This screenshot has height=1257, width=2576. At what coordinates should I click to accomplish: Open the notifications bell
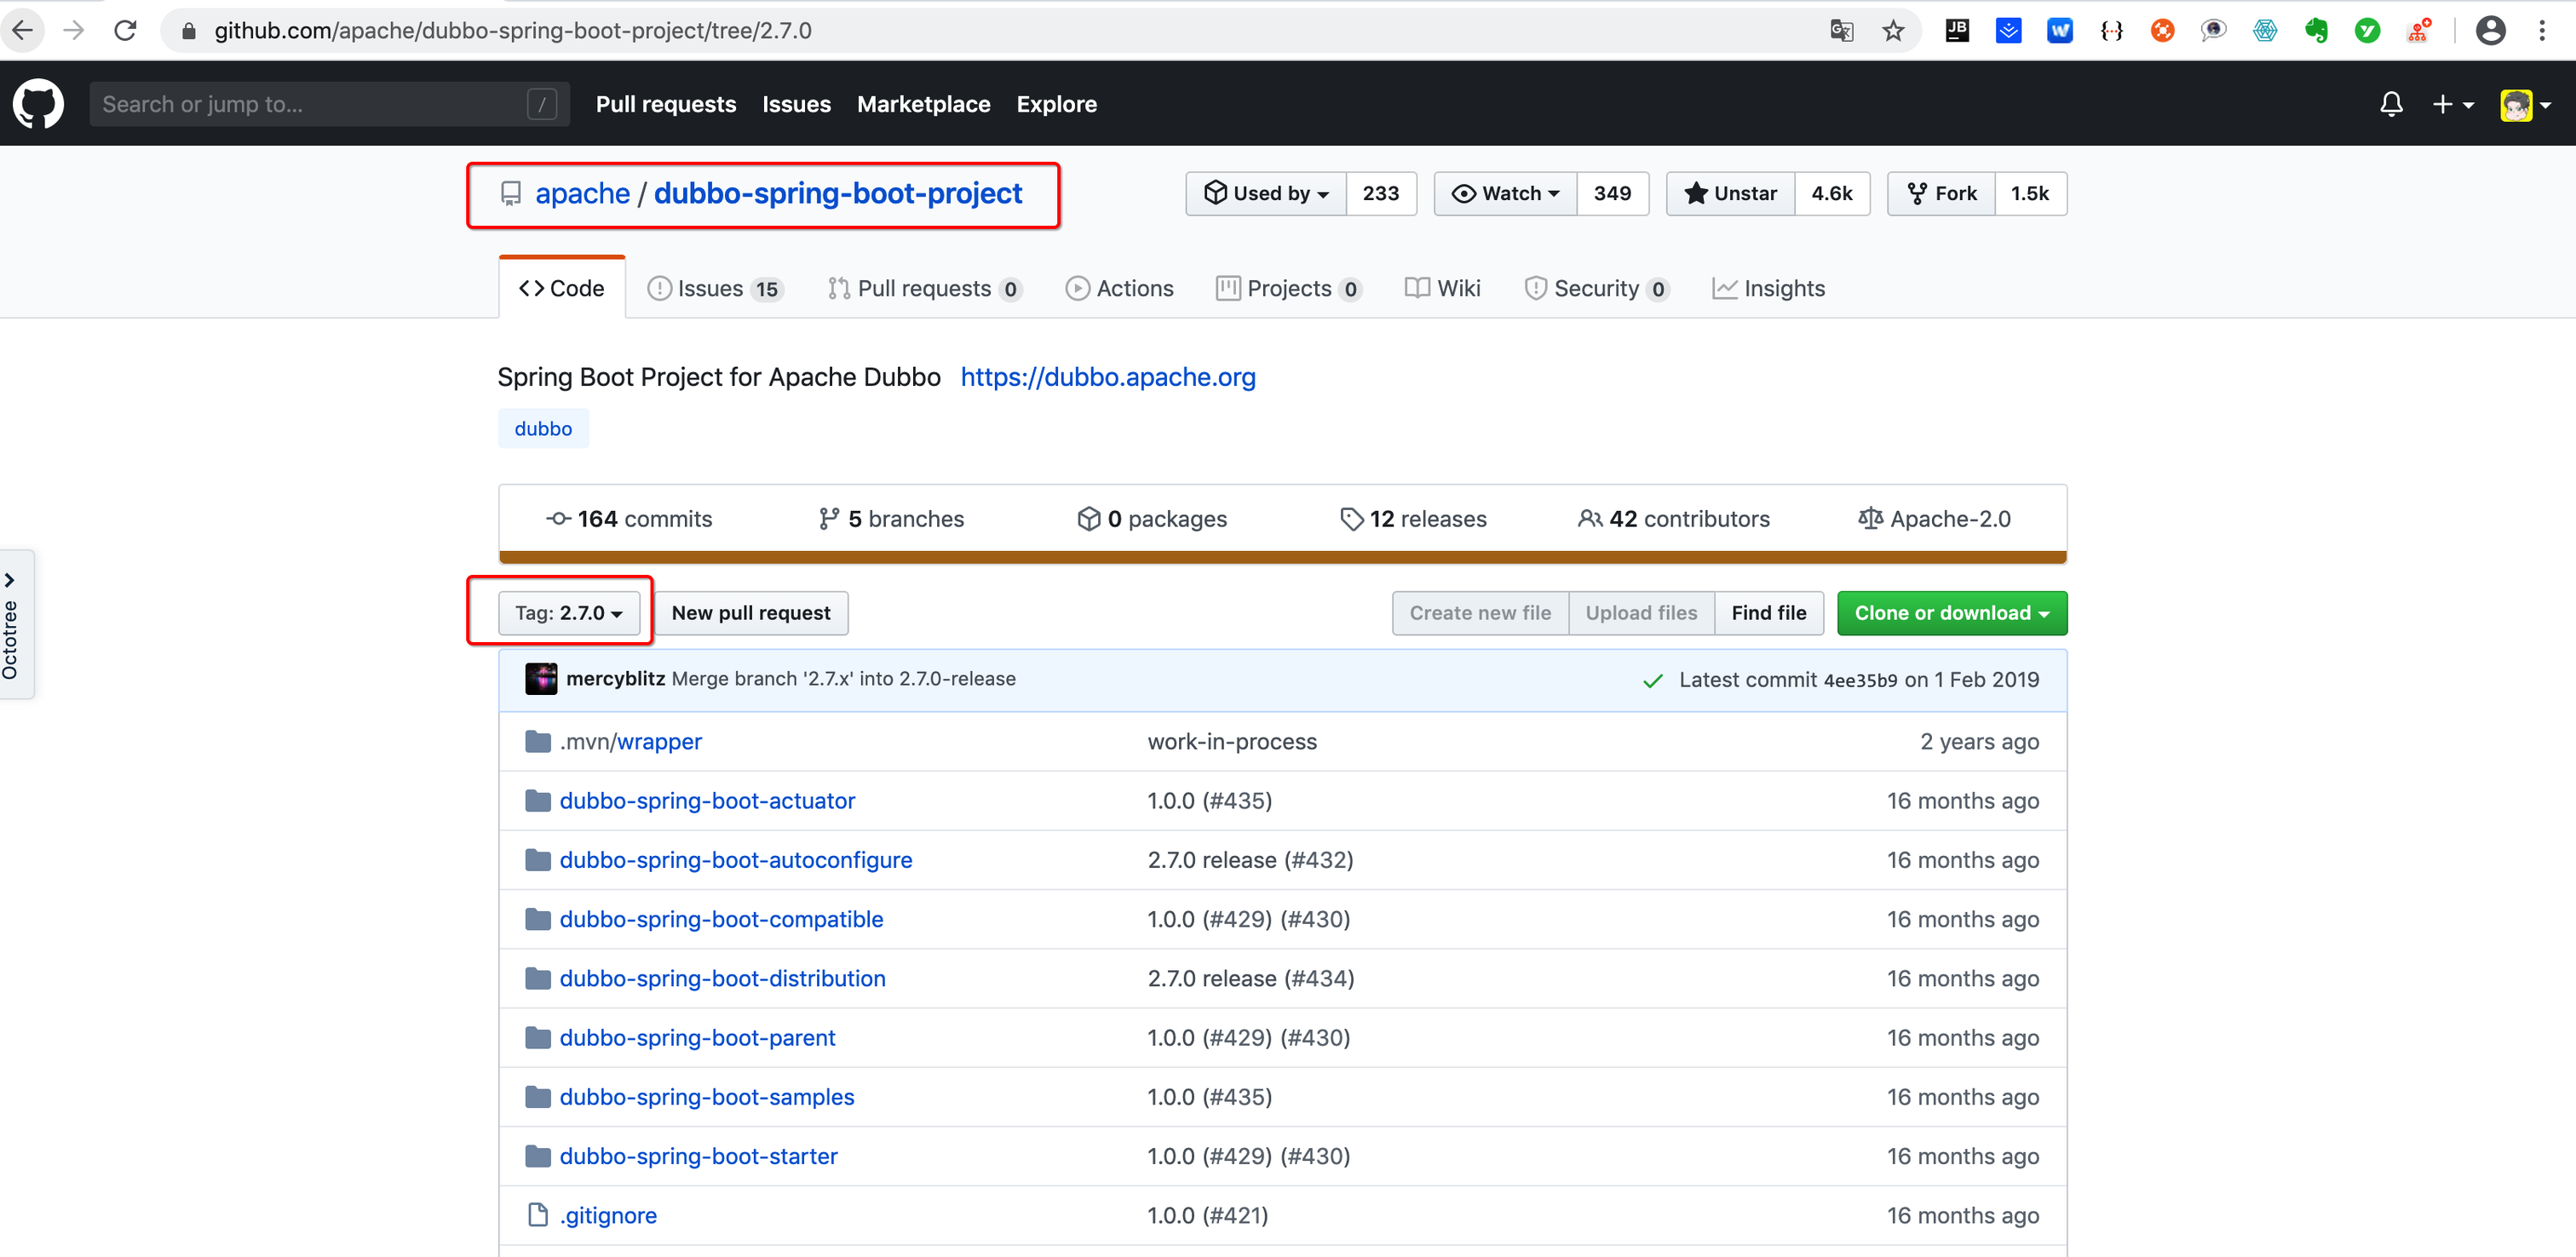2391,104
